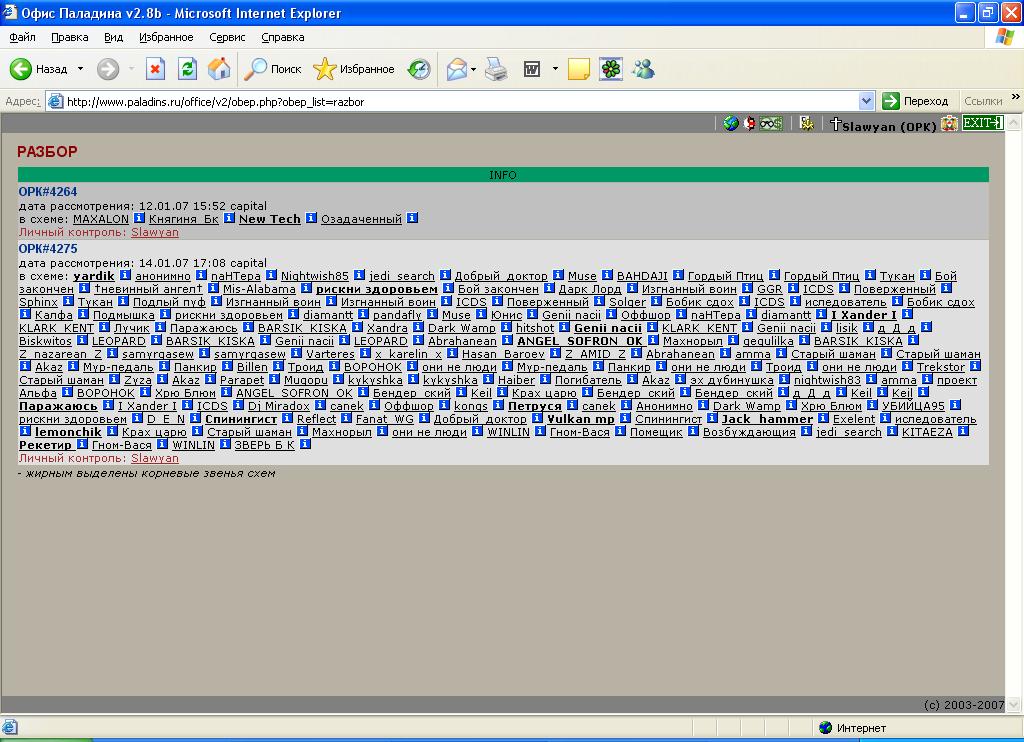The image size is (1024, 742).
Task: Open the info icon after hitshot
Action: click(564, 327)
